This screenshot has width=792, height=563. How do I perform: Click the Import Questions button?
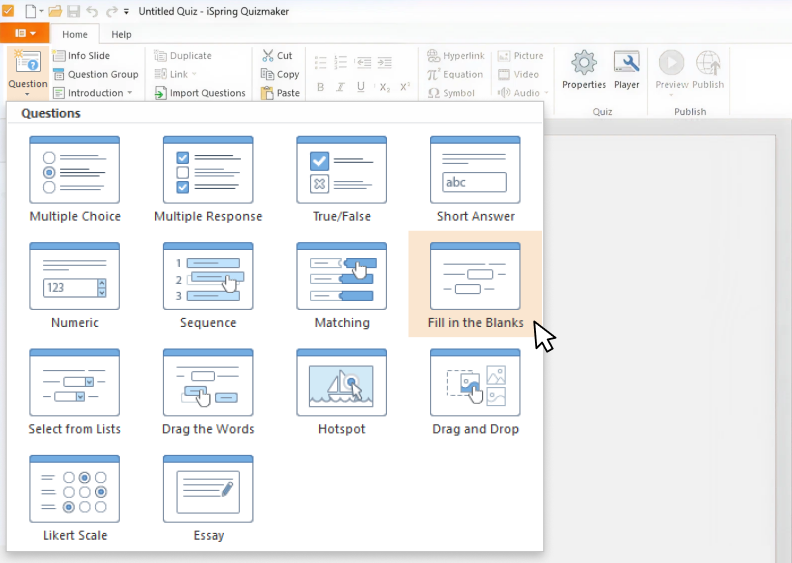click(200, 93)
